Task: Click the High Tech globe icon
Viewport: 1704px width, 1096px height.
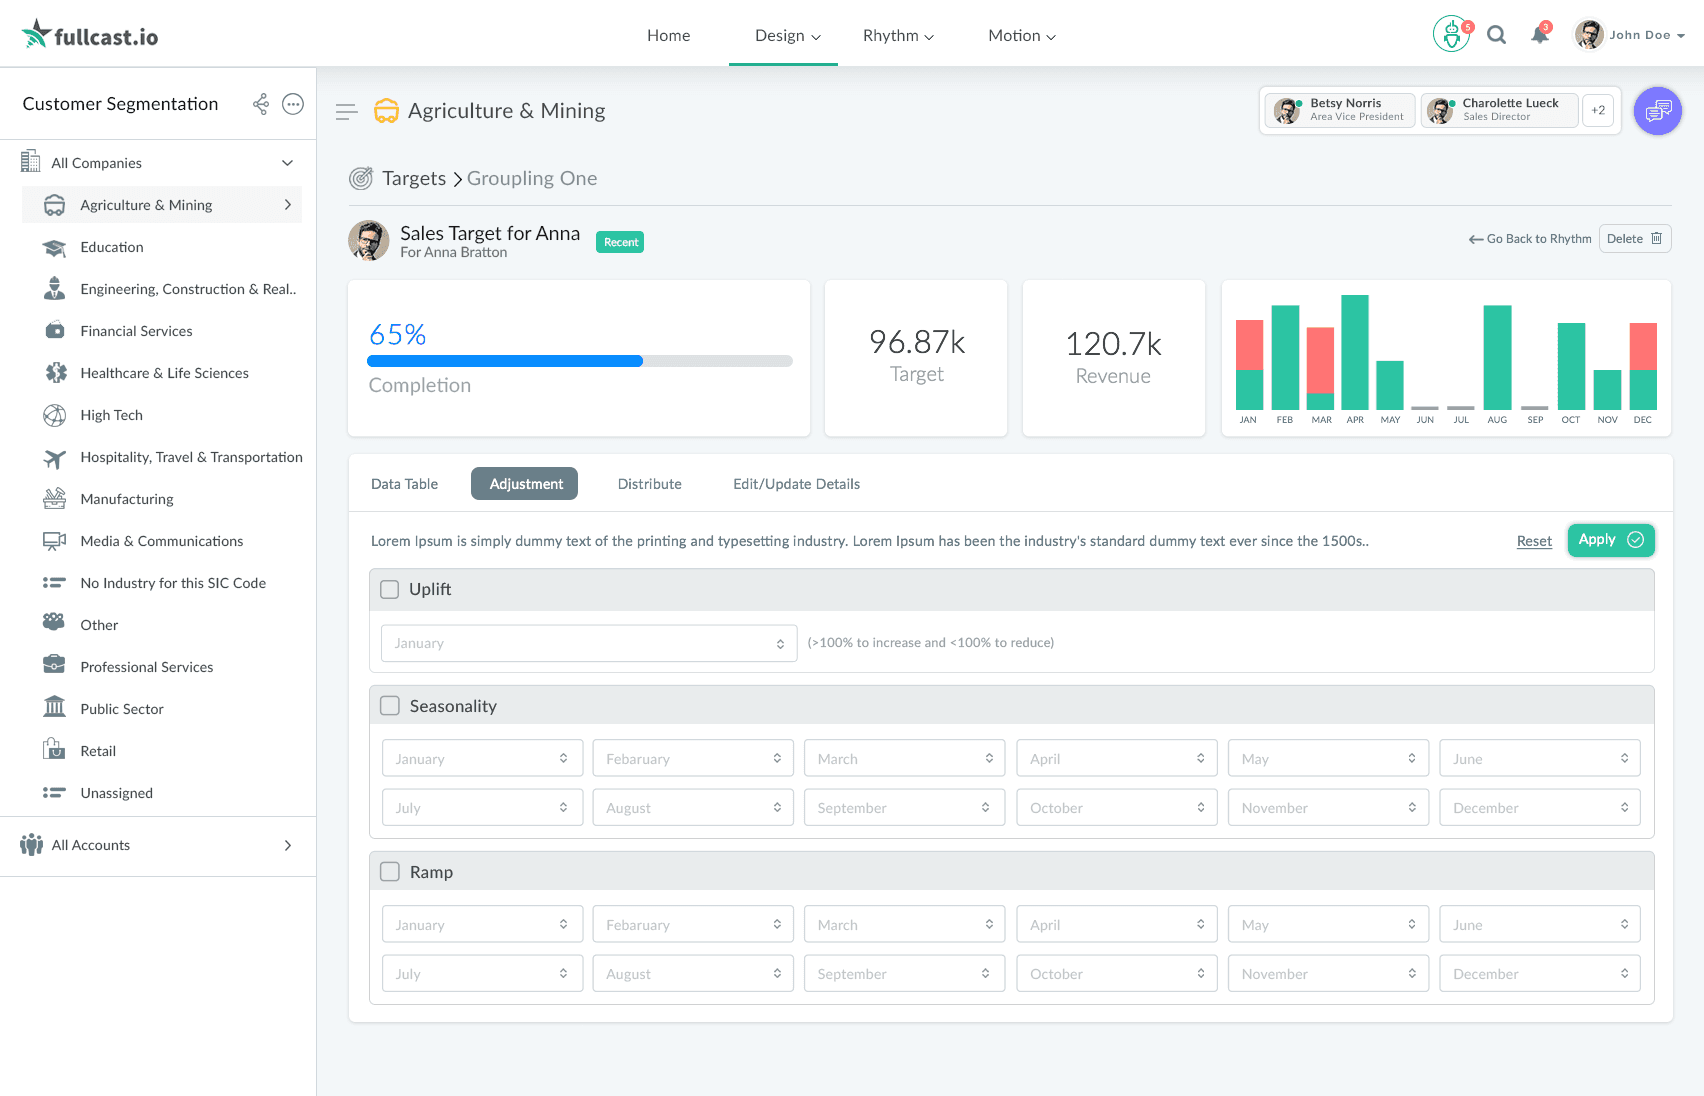Action: tap(55, 415)
